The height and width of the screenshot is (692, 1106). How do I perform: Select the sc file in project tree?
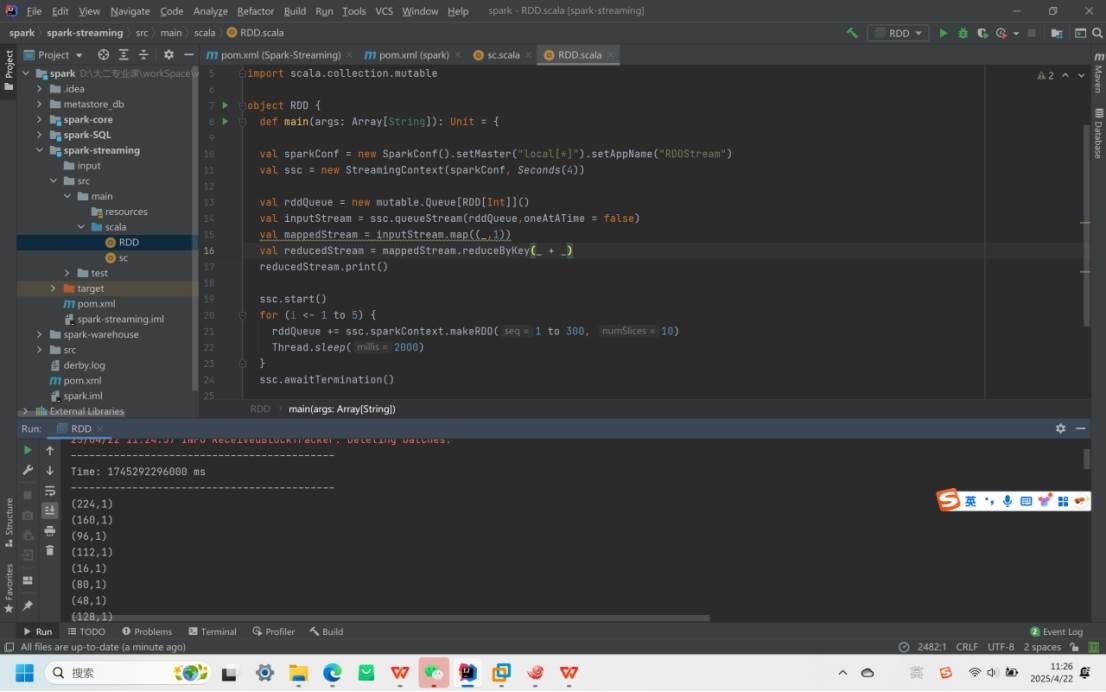[123, 258]
